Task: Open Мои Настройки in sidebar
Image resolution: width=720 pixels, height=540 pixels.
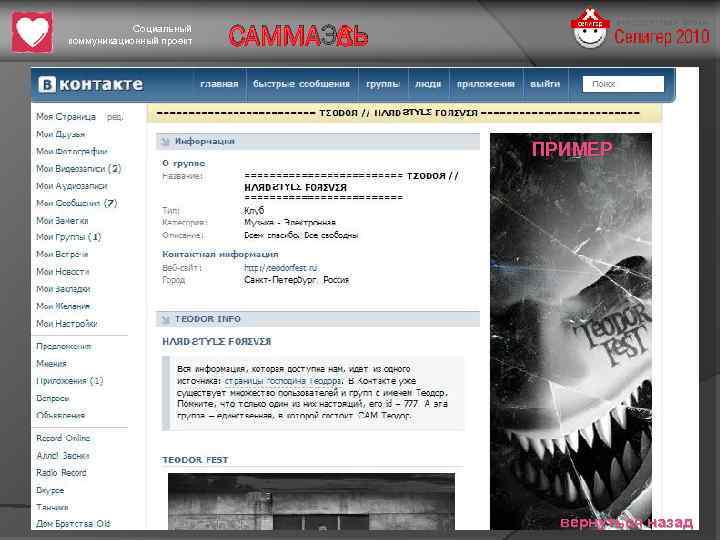Action: point(67,324)
